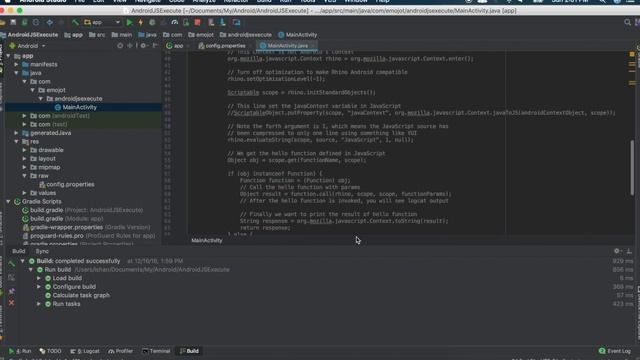Expand the Configure build step

click(39, 287)
